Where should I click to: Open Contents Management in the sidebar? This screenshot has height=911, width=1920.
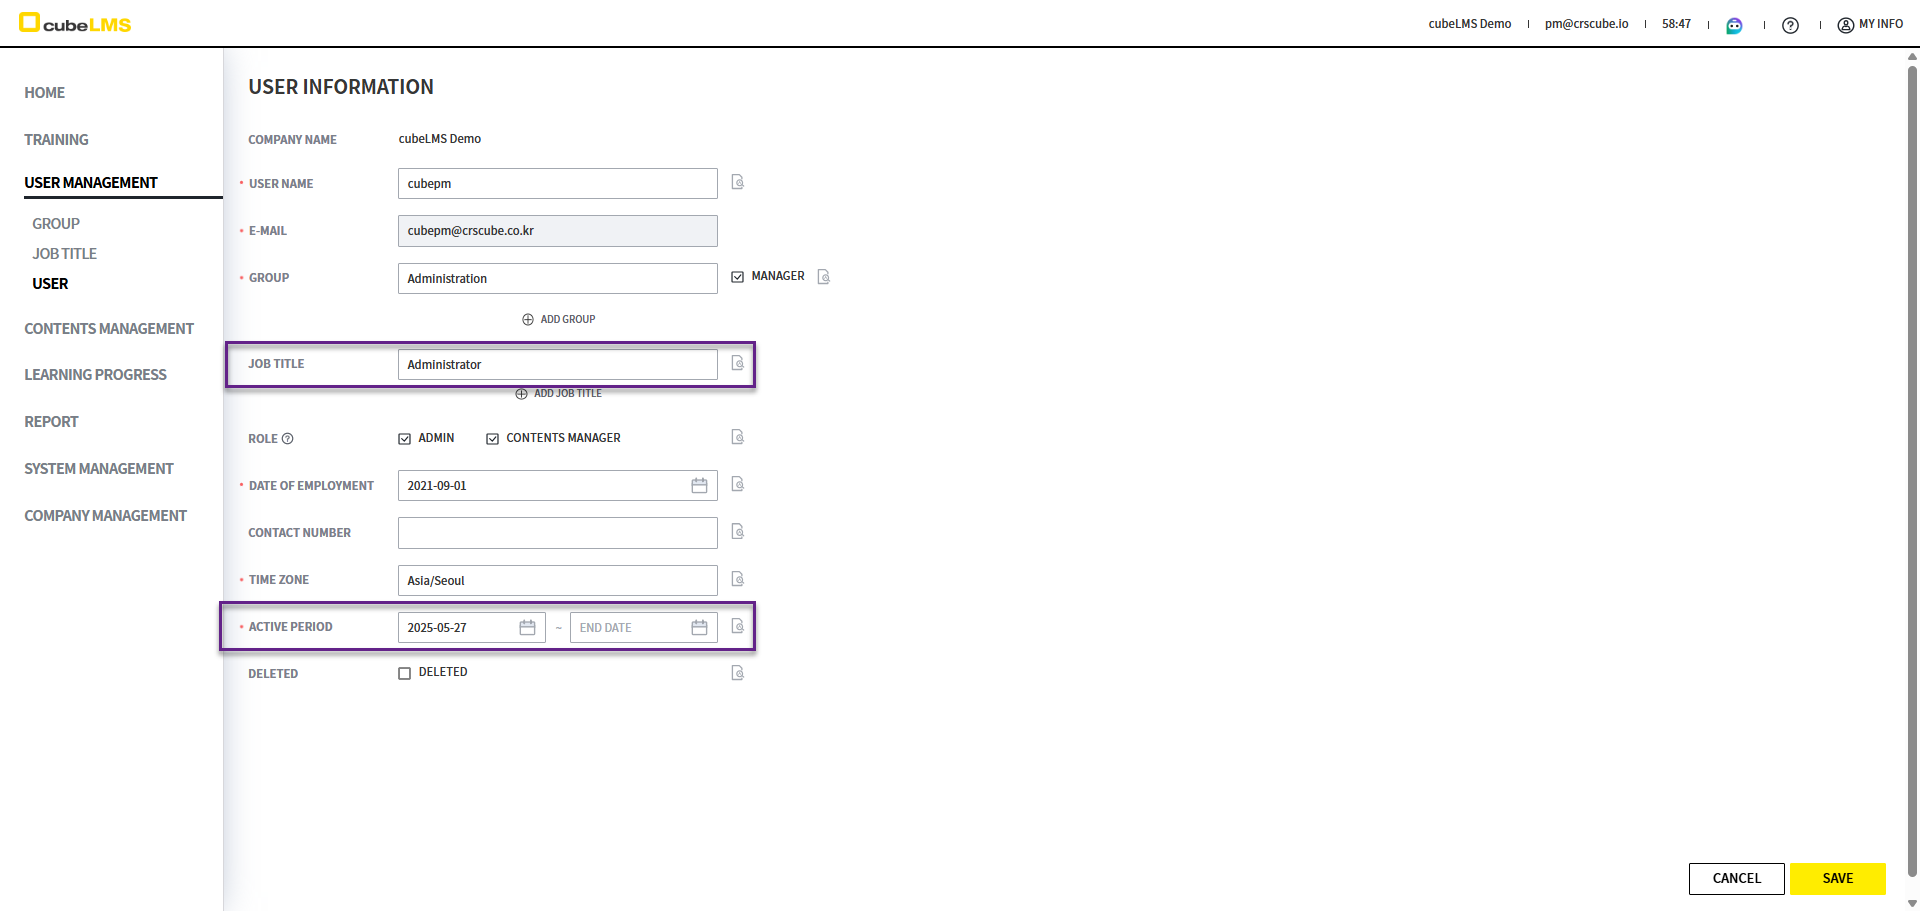click(109, 329)
